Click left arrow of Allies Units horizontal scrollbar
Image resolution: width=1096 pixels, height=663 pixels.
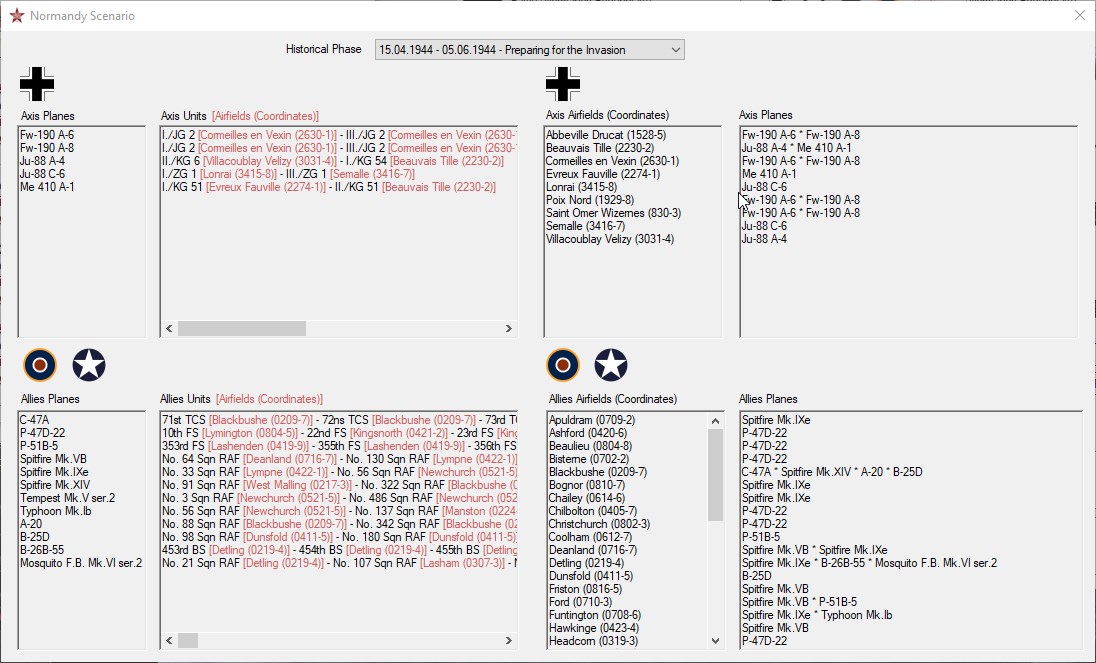click(169, 640)
